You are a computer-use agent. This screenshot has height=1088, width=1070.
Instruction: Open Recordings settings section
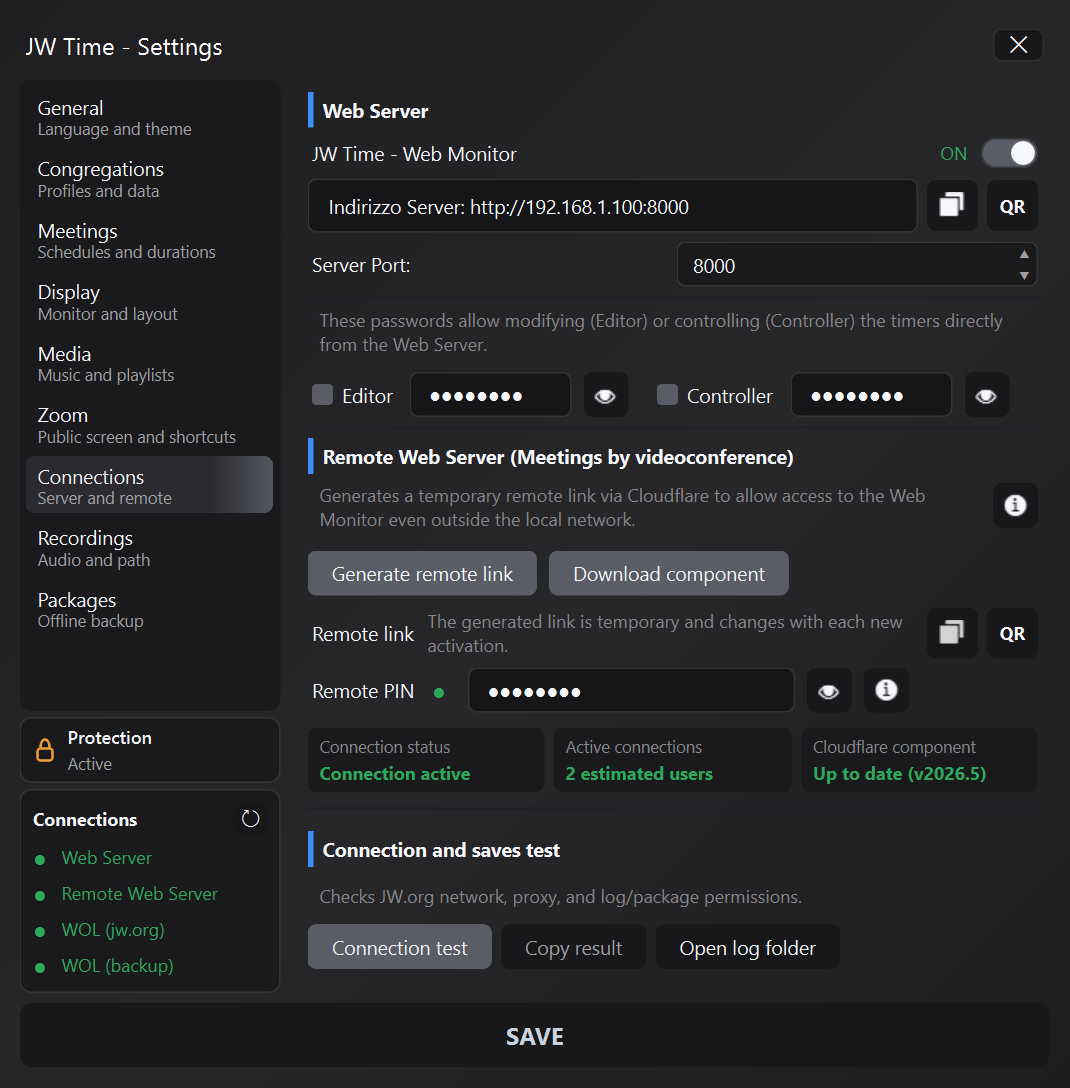pos(149,549)
